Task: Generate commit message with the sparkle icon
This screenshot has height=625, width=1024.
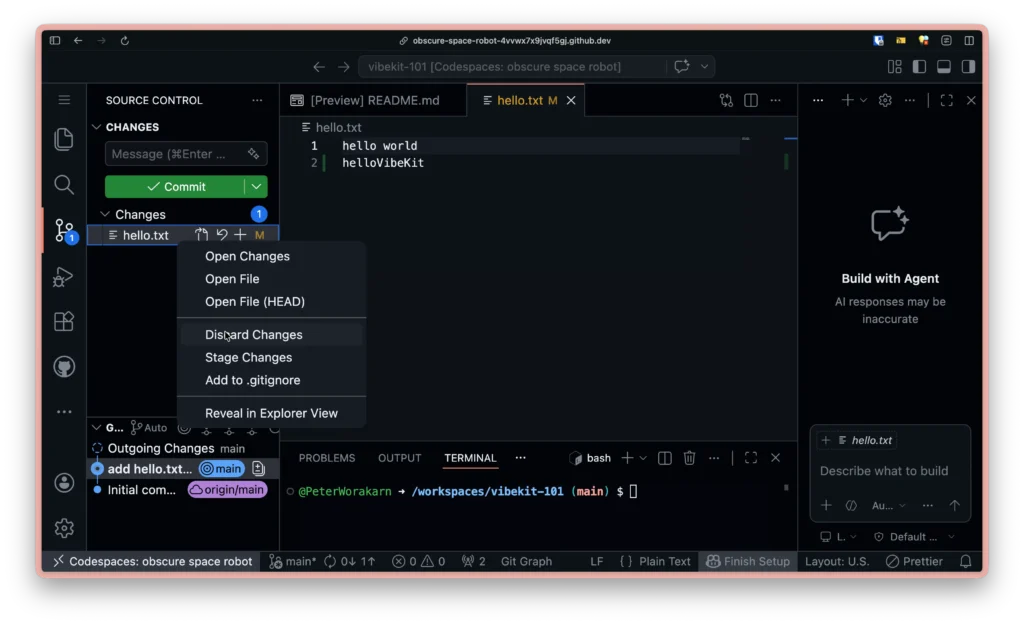Action: coord(253,154)
